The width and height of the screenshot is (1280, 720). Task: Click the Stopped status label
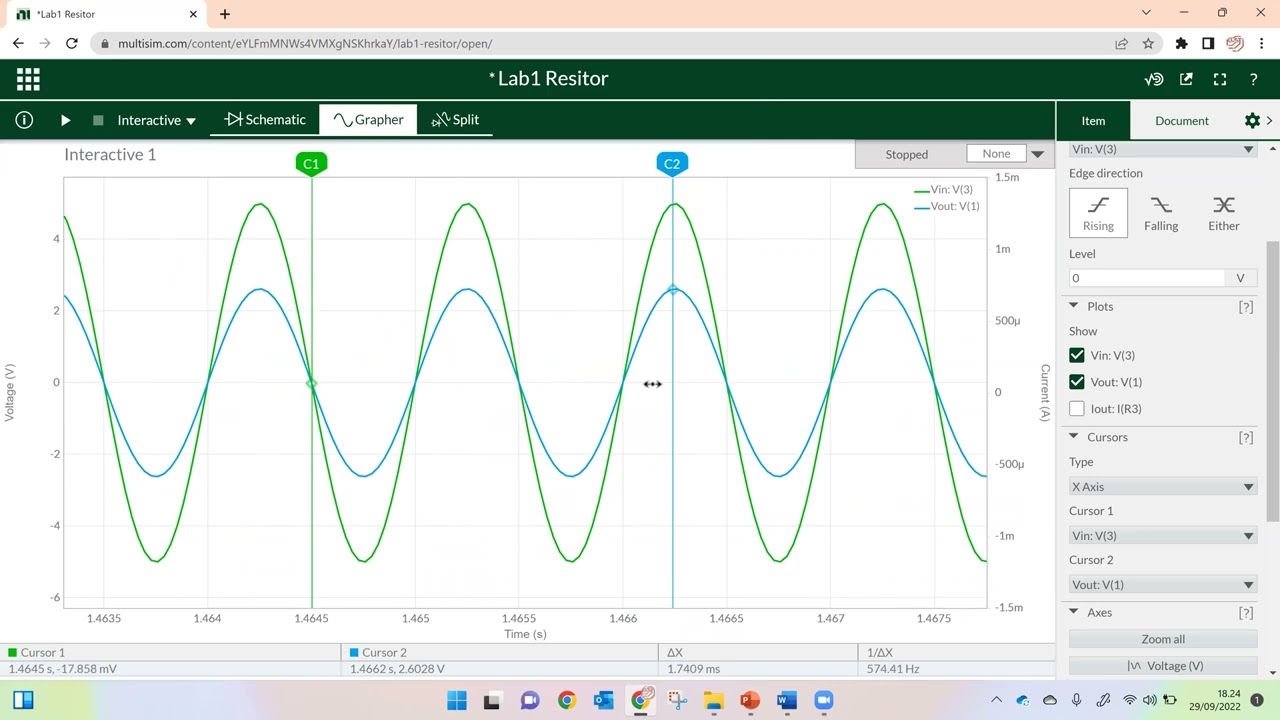907,154
